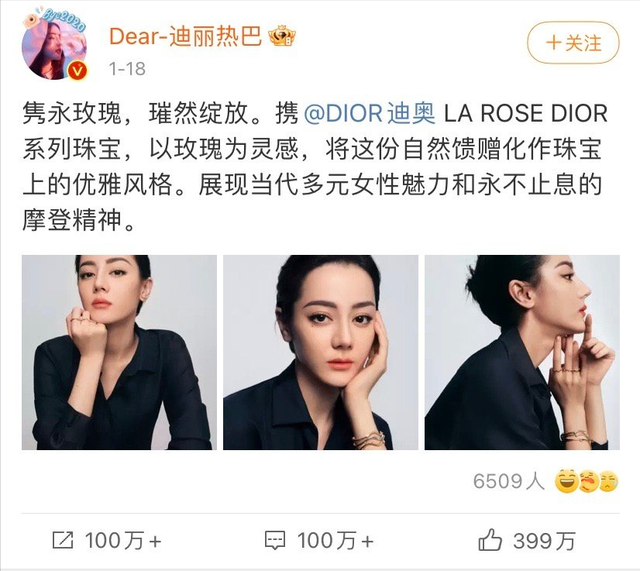Open the Dear-迪丽热巴 username

(185, 36)
